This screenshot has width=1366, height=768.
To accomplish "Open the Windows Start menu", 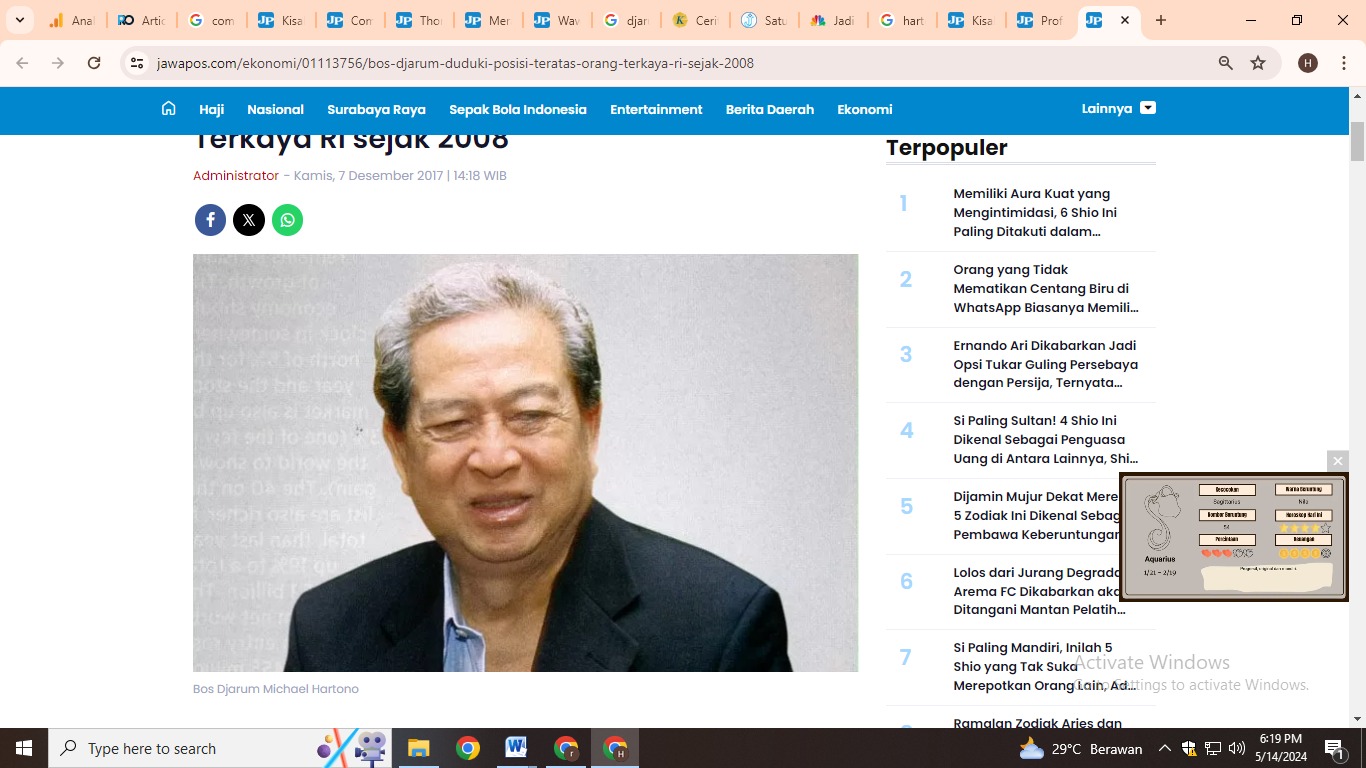I will coord(24,748).
